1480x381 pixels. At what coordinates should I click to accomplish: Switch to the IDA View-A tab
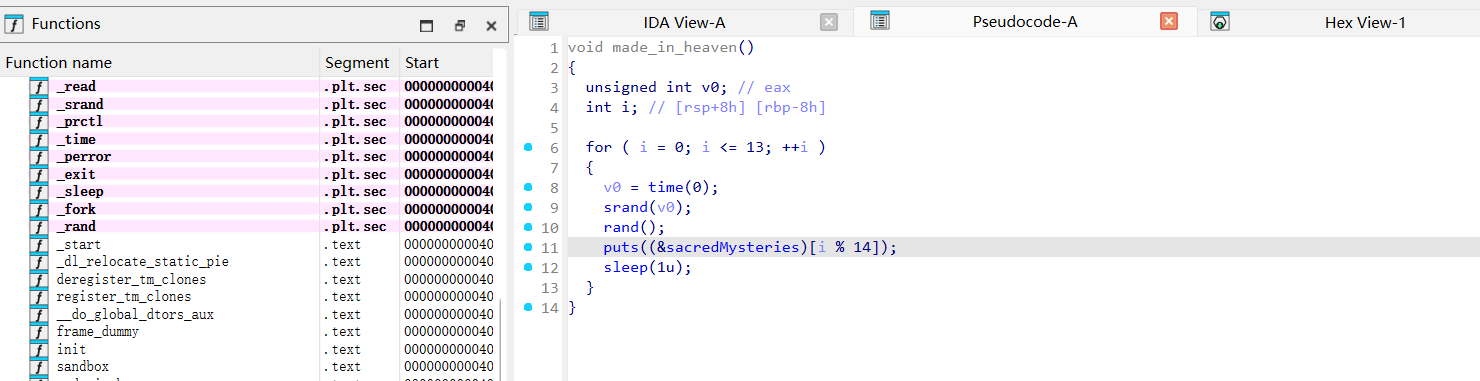(x=684, y=22)
